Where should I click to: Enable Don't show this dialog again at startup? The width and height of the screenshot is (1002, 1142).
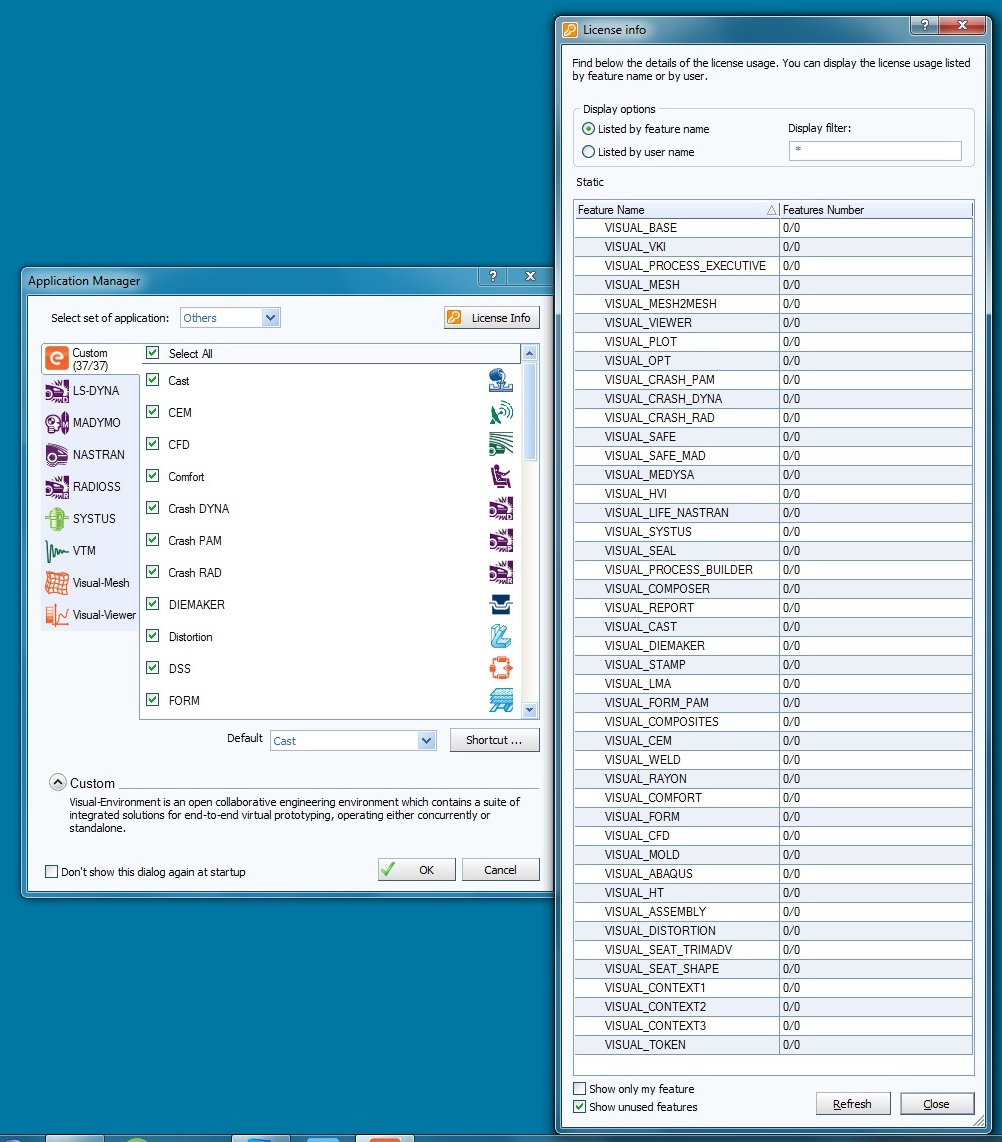[52, 872]
